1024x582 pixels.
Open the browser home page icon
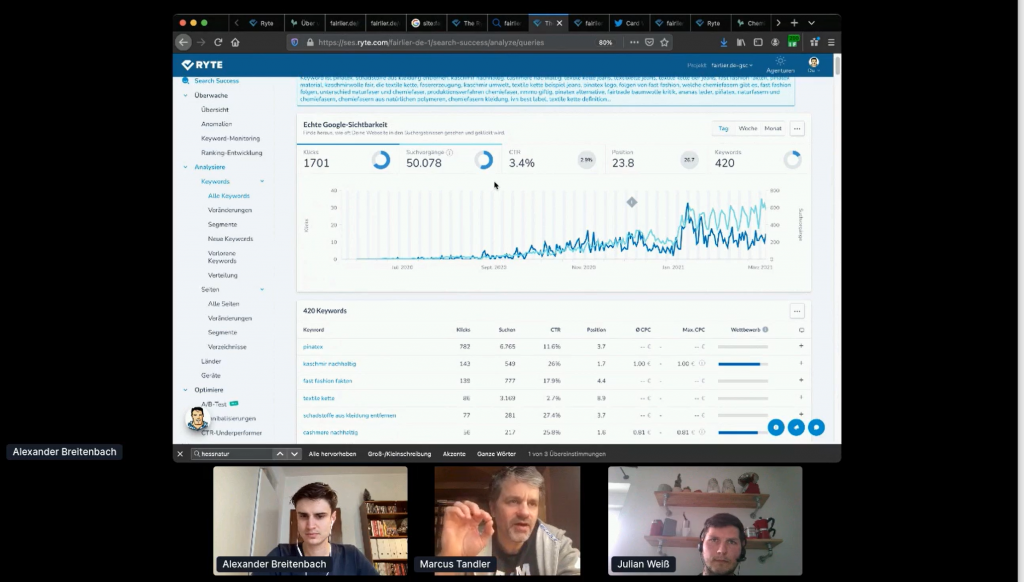(235, 42)
